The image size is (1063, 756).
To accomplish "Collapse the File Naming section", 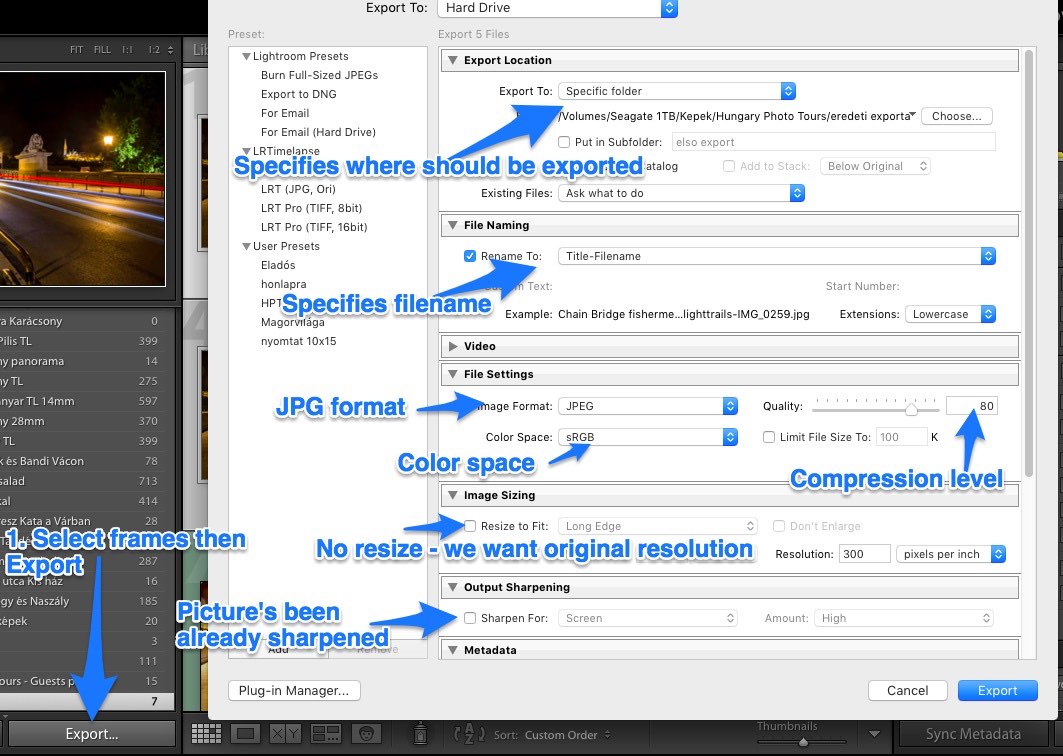I will (x=453, y=225).
